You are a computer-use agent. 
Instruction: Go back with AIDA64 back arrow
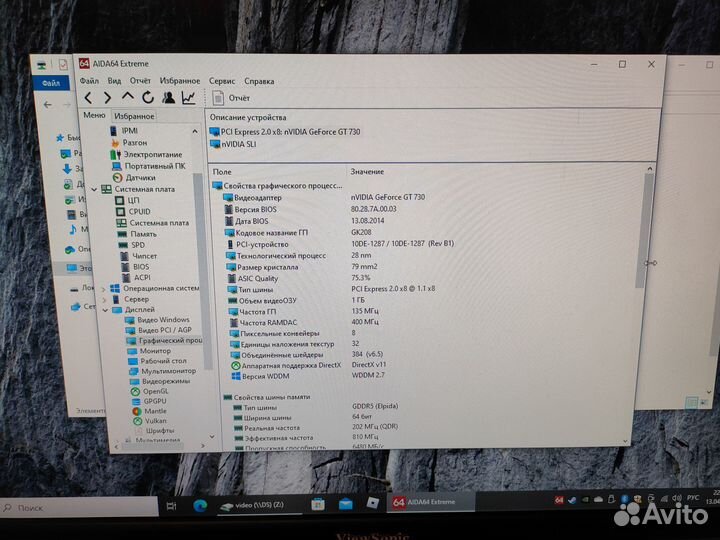click(x=89, y=98)
